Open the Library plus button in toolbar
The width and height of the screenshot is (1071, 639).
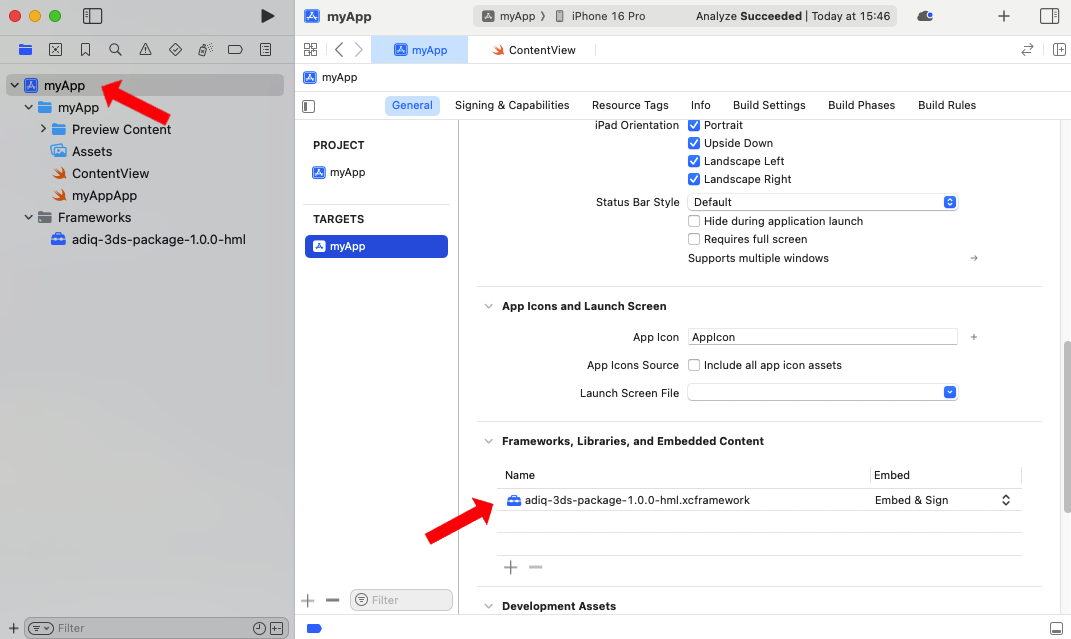[1003, 16]
